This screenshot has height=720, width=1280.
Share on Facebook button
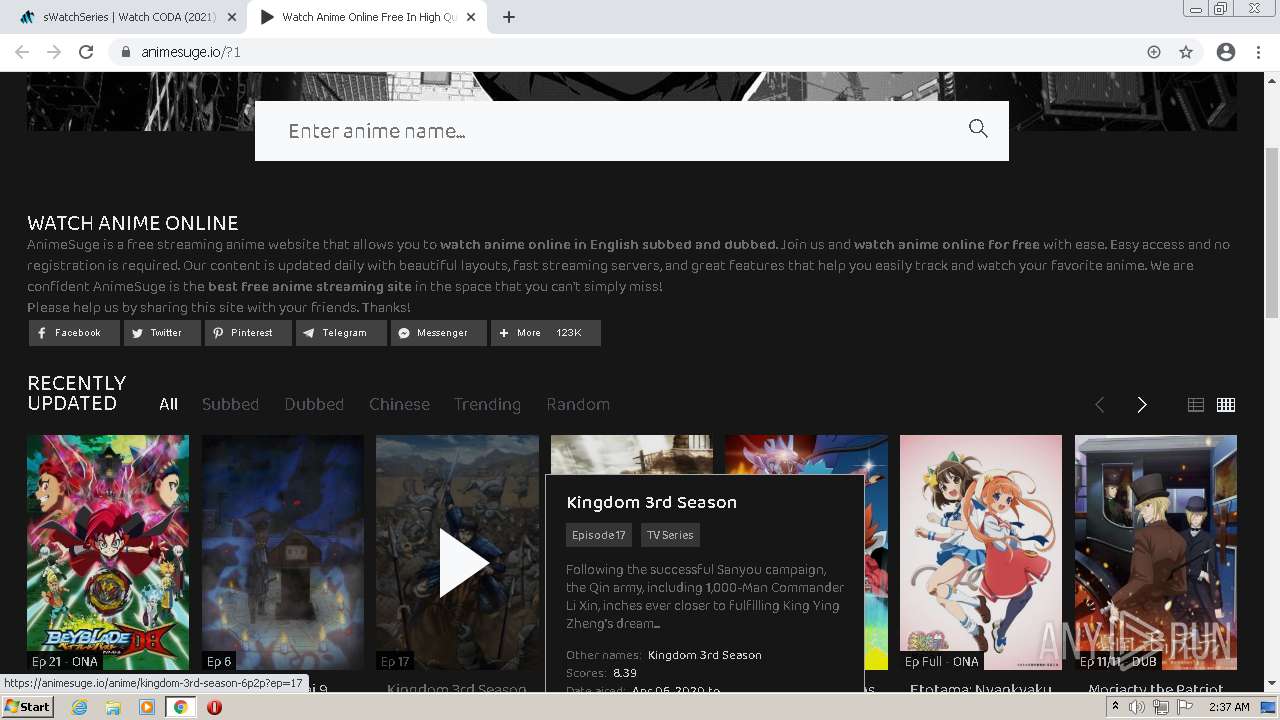pyautogui.click(x=74, y=333)
